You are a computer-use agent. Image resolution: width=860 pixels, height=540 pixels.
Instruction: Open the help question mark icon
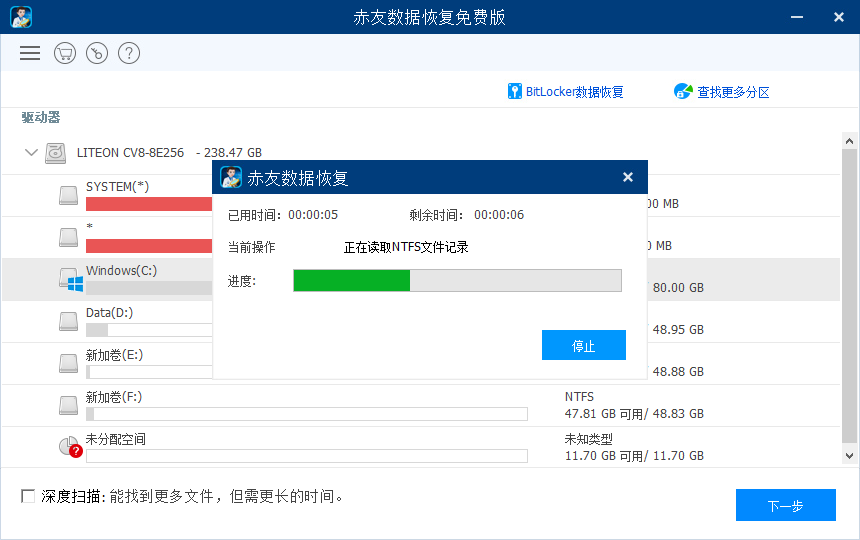point(129,53)
